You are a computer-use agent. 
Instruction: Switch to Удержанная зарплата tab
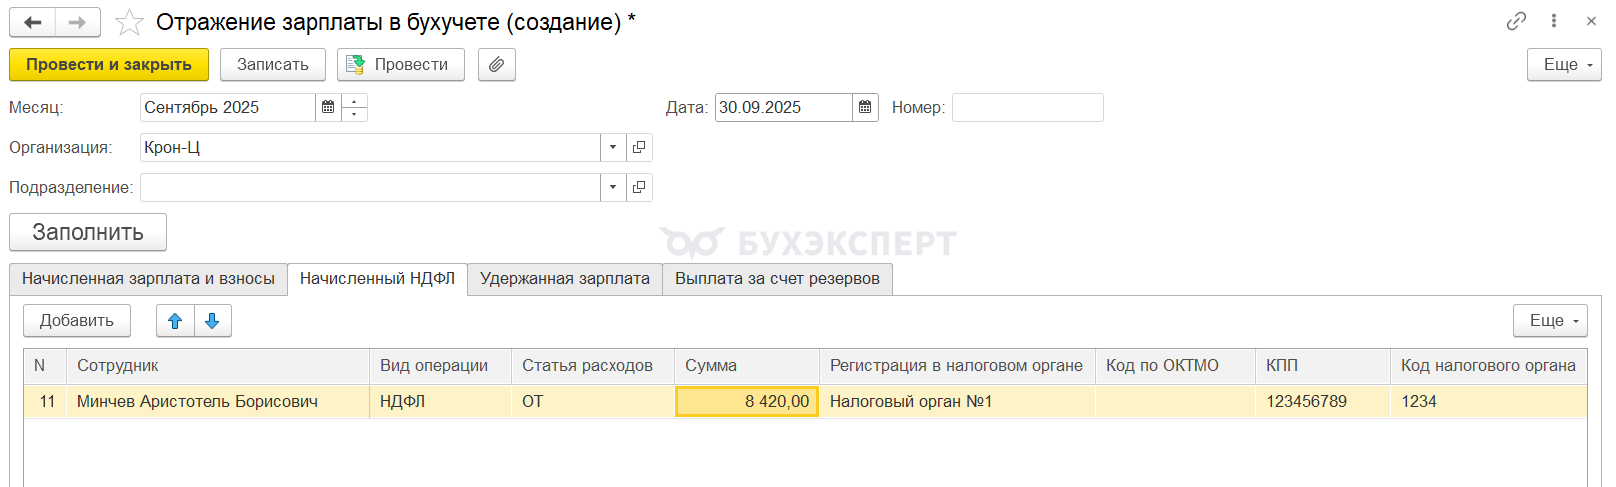pyautogui.click(x=564, y=279)
